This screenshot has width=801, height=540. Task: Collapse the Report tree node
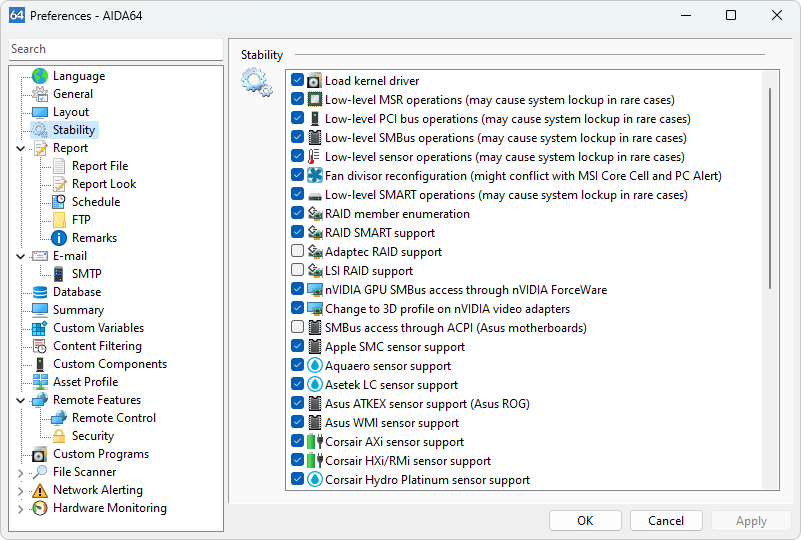point(20,149)
